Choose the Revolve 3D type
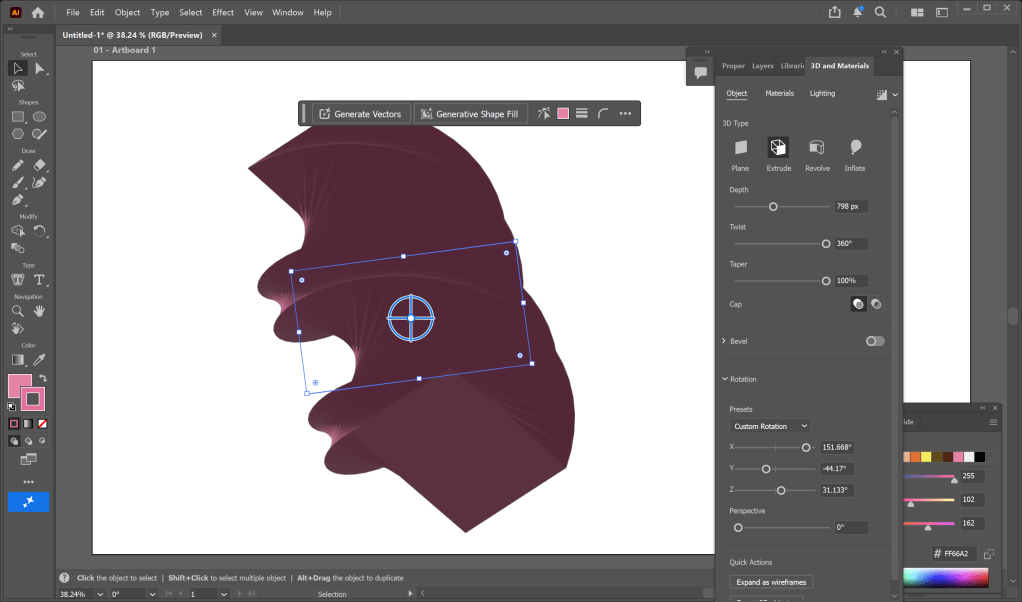1022x602 pixels. pos(817,148)
